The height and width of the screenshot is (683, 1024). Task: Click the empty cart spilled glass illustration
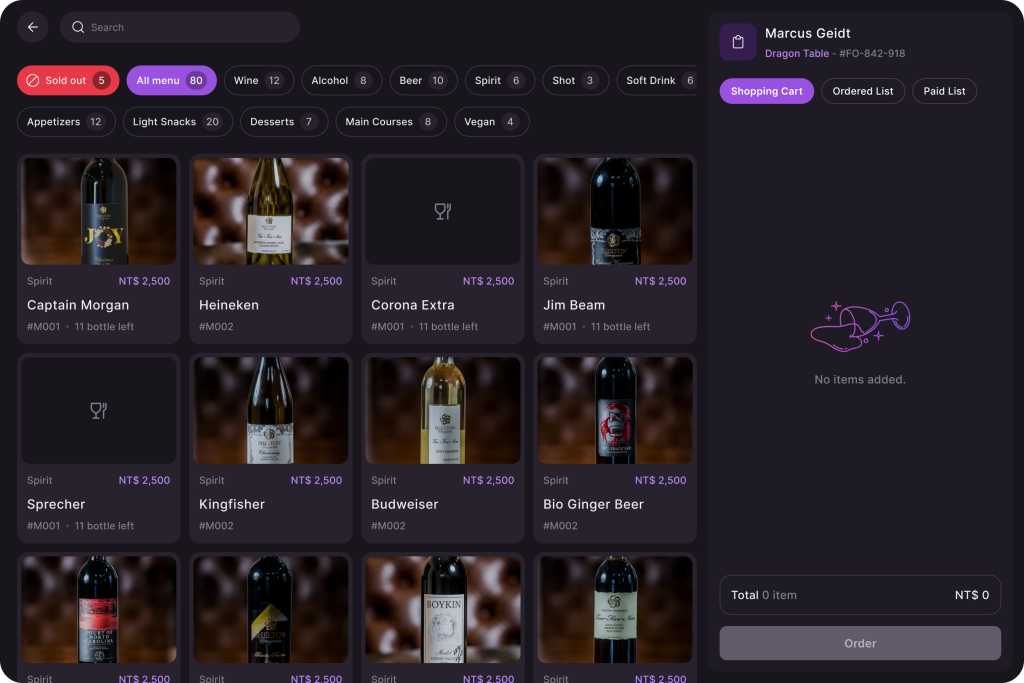coord(859,326)
